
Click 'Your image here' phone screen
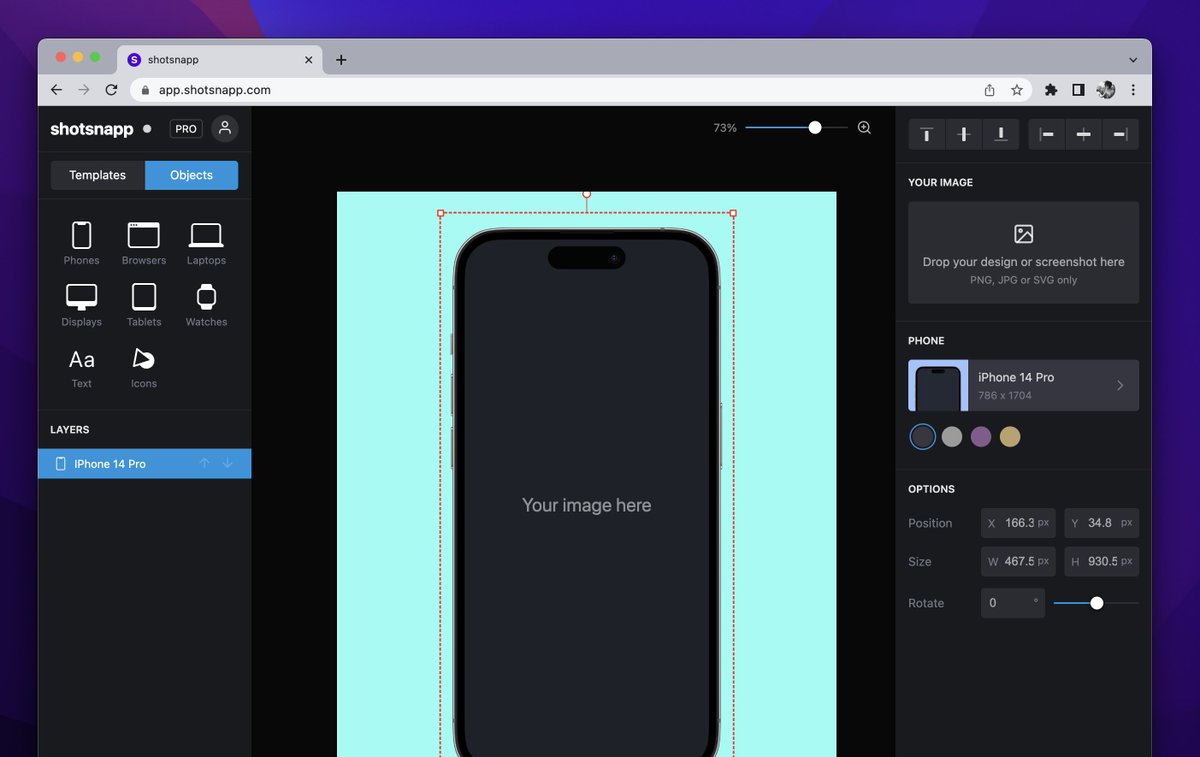[587, 505]
